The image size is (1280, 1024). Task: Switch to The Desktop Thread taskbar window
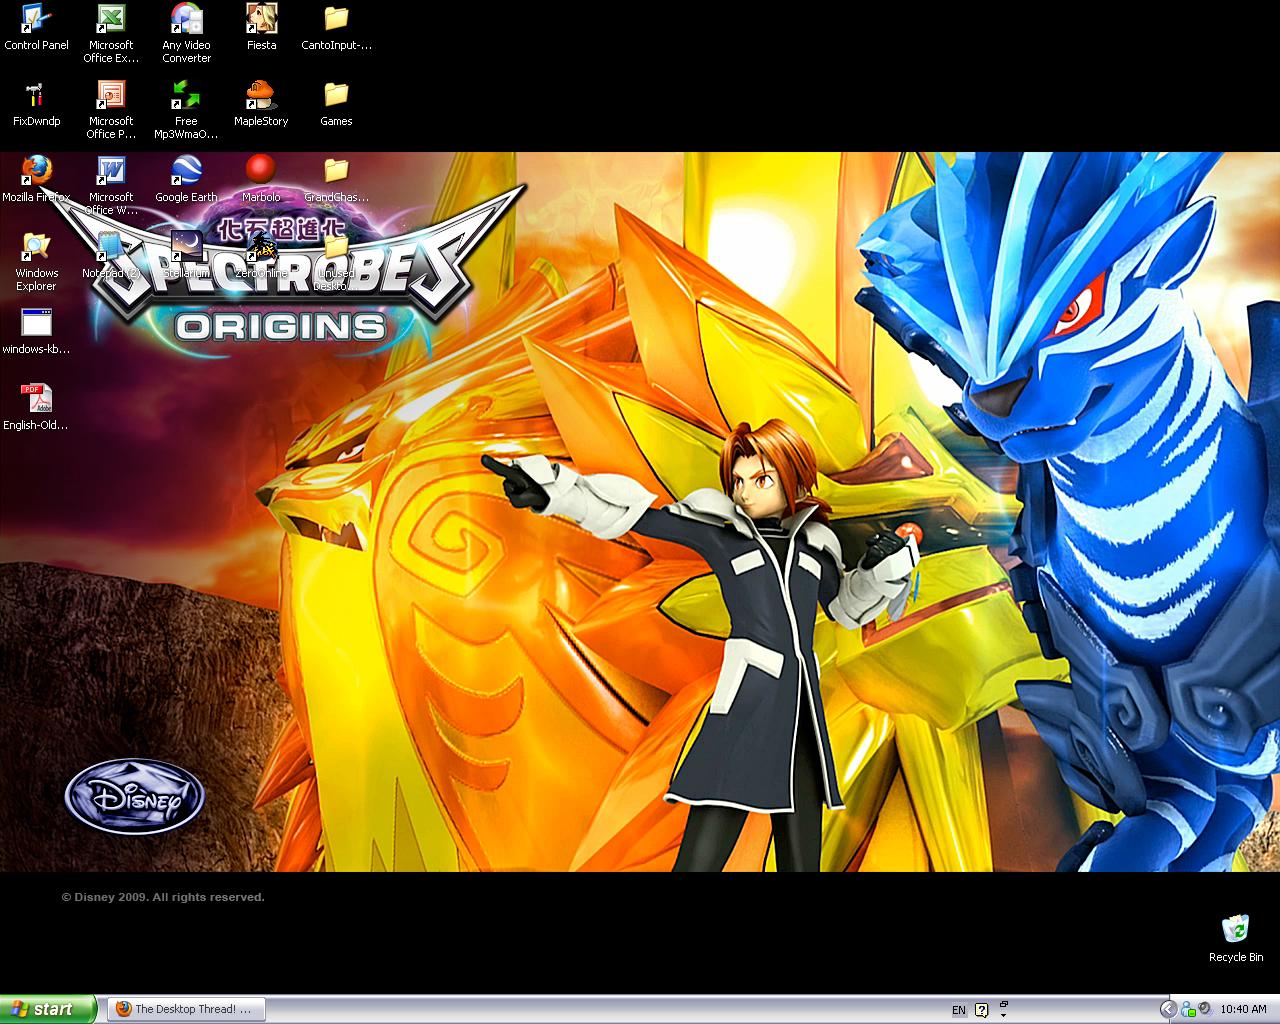point(185,1009)
